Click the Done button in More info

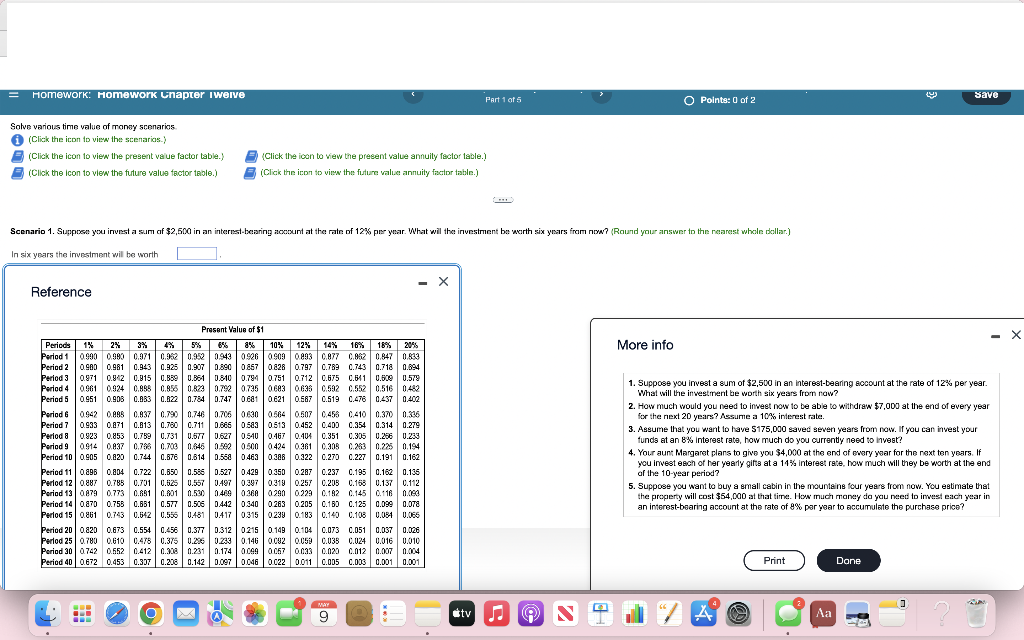848,560
